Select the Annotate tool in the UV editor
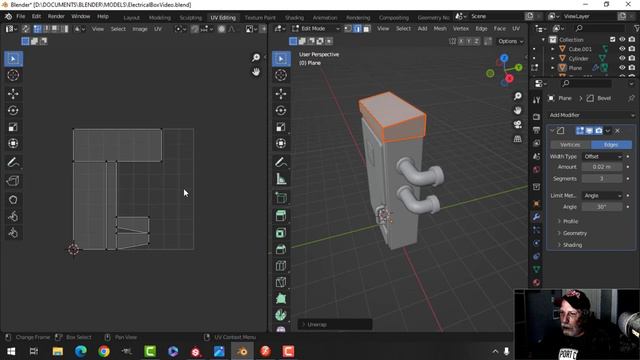This screenshot has width=640, height=360. tap(13, 162)
